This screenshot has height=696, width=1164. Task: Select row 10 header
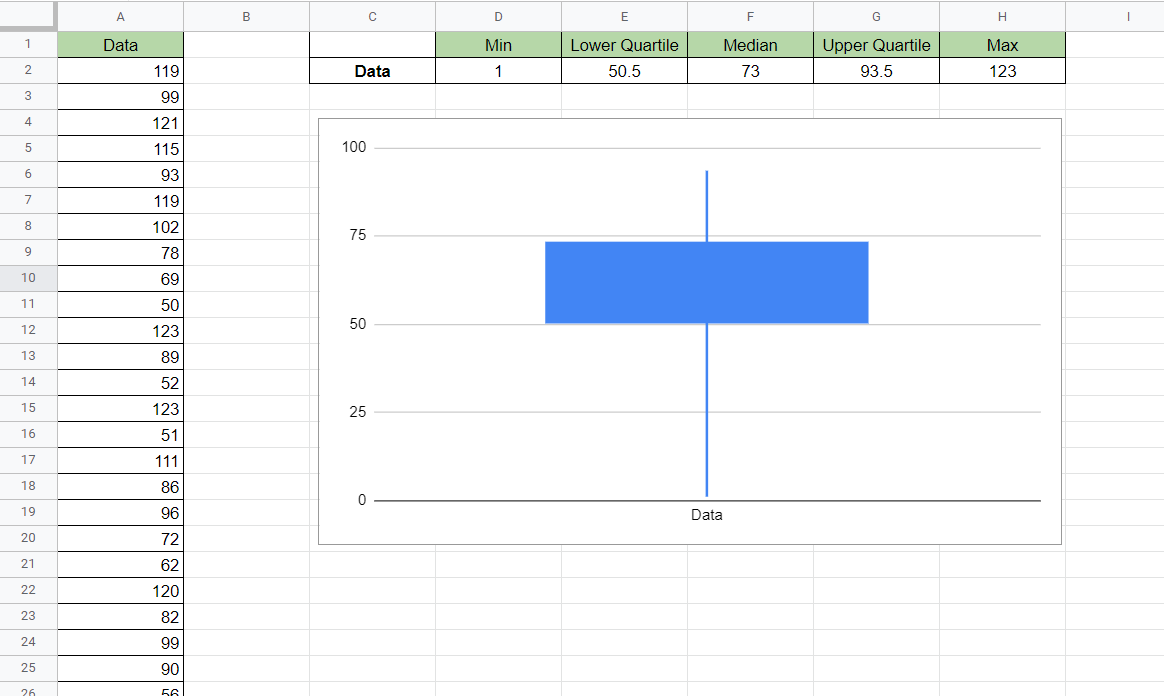pos(28,278)
